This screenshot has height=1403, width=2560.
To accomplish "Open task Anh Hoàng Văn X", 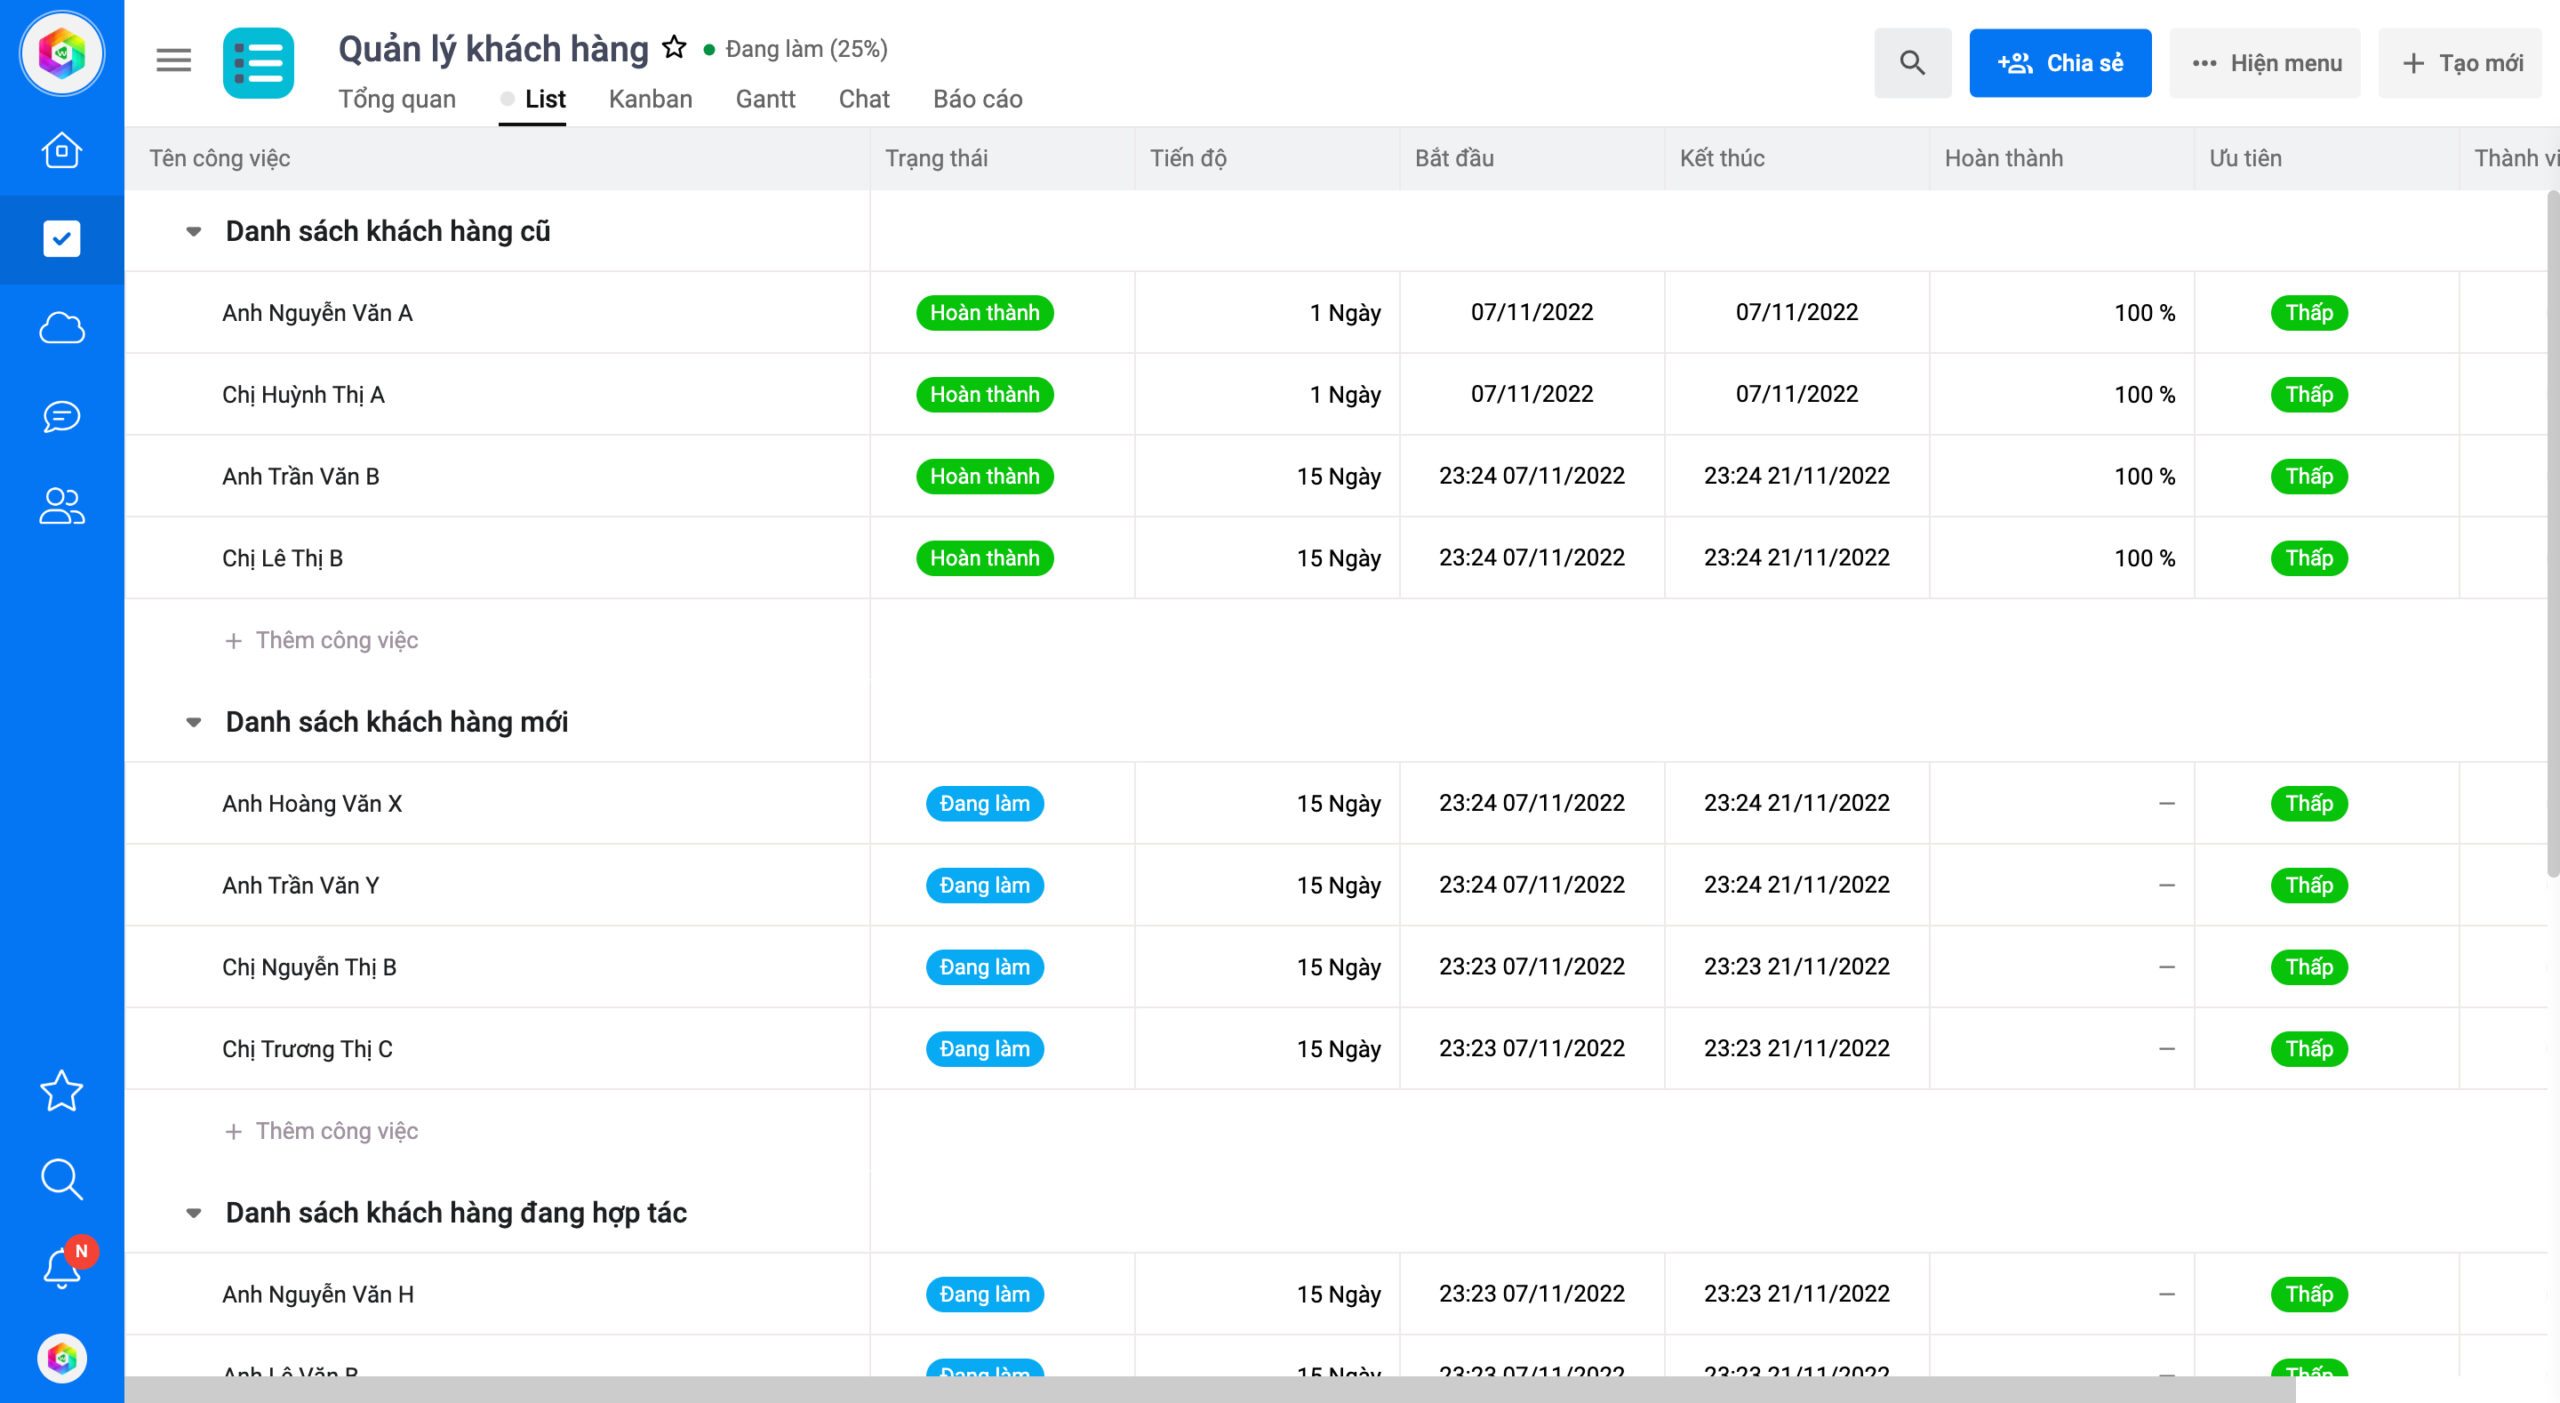I will click(312, 804).
